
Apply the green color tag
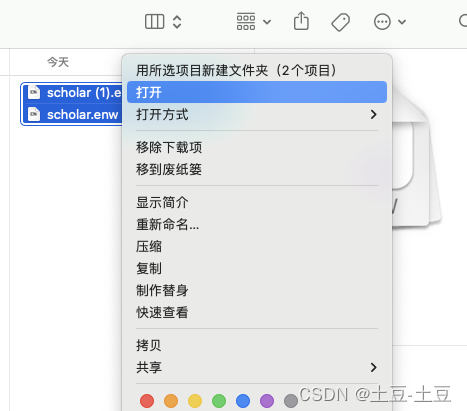219,401
